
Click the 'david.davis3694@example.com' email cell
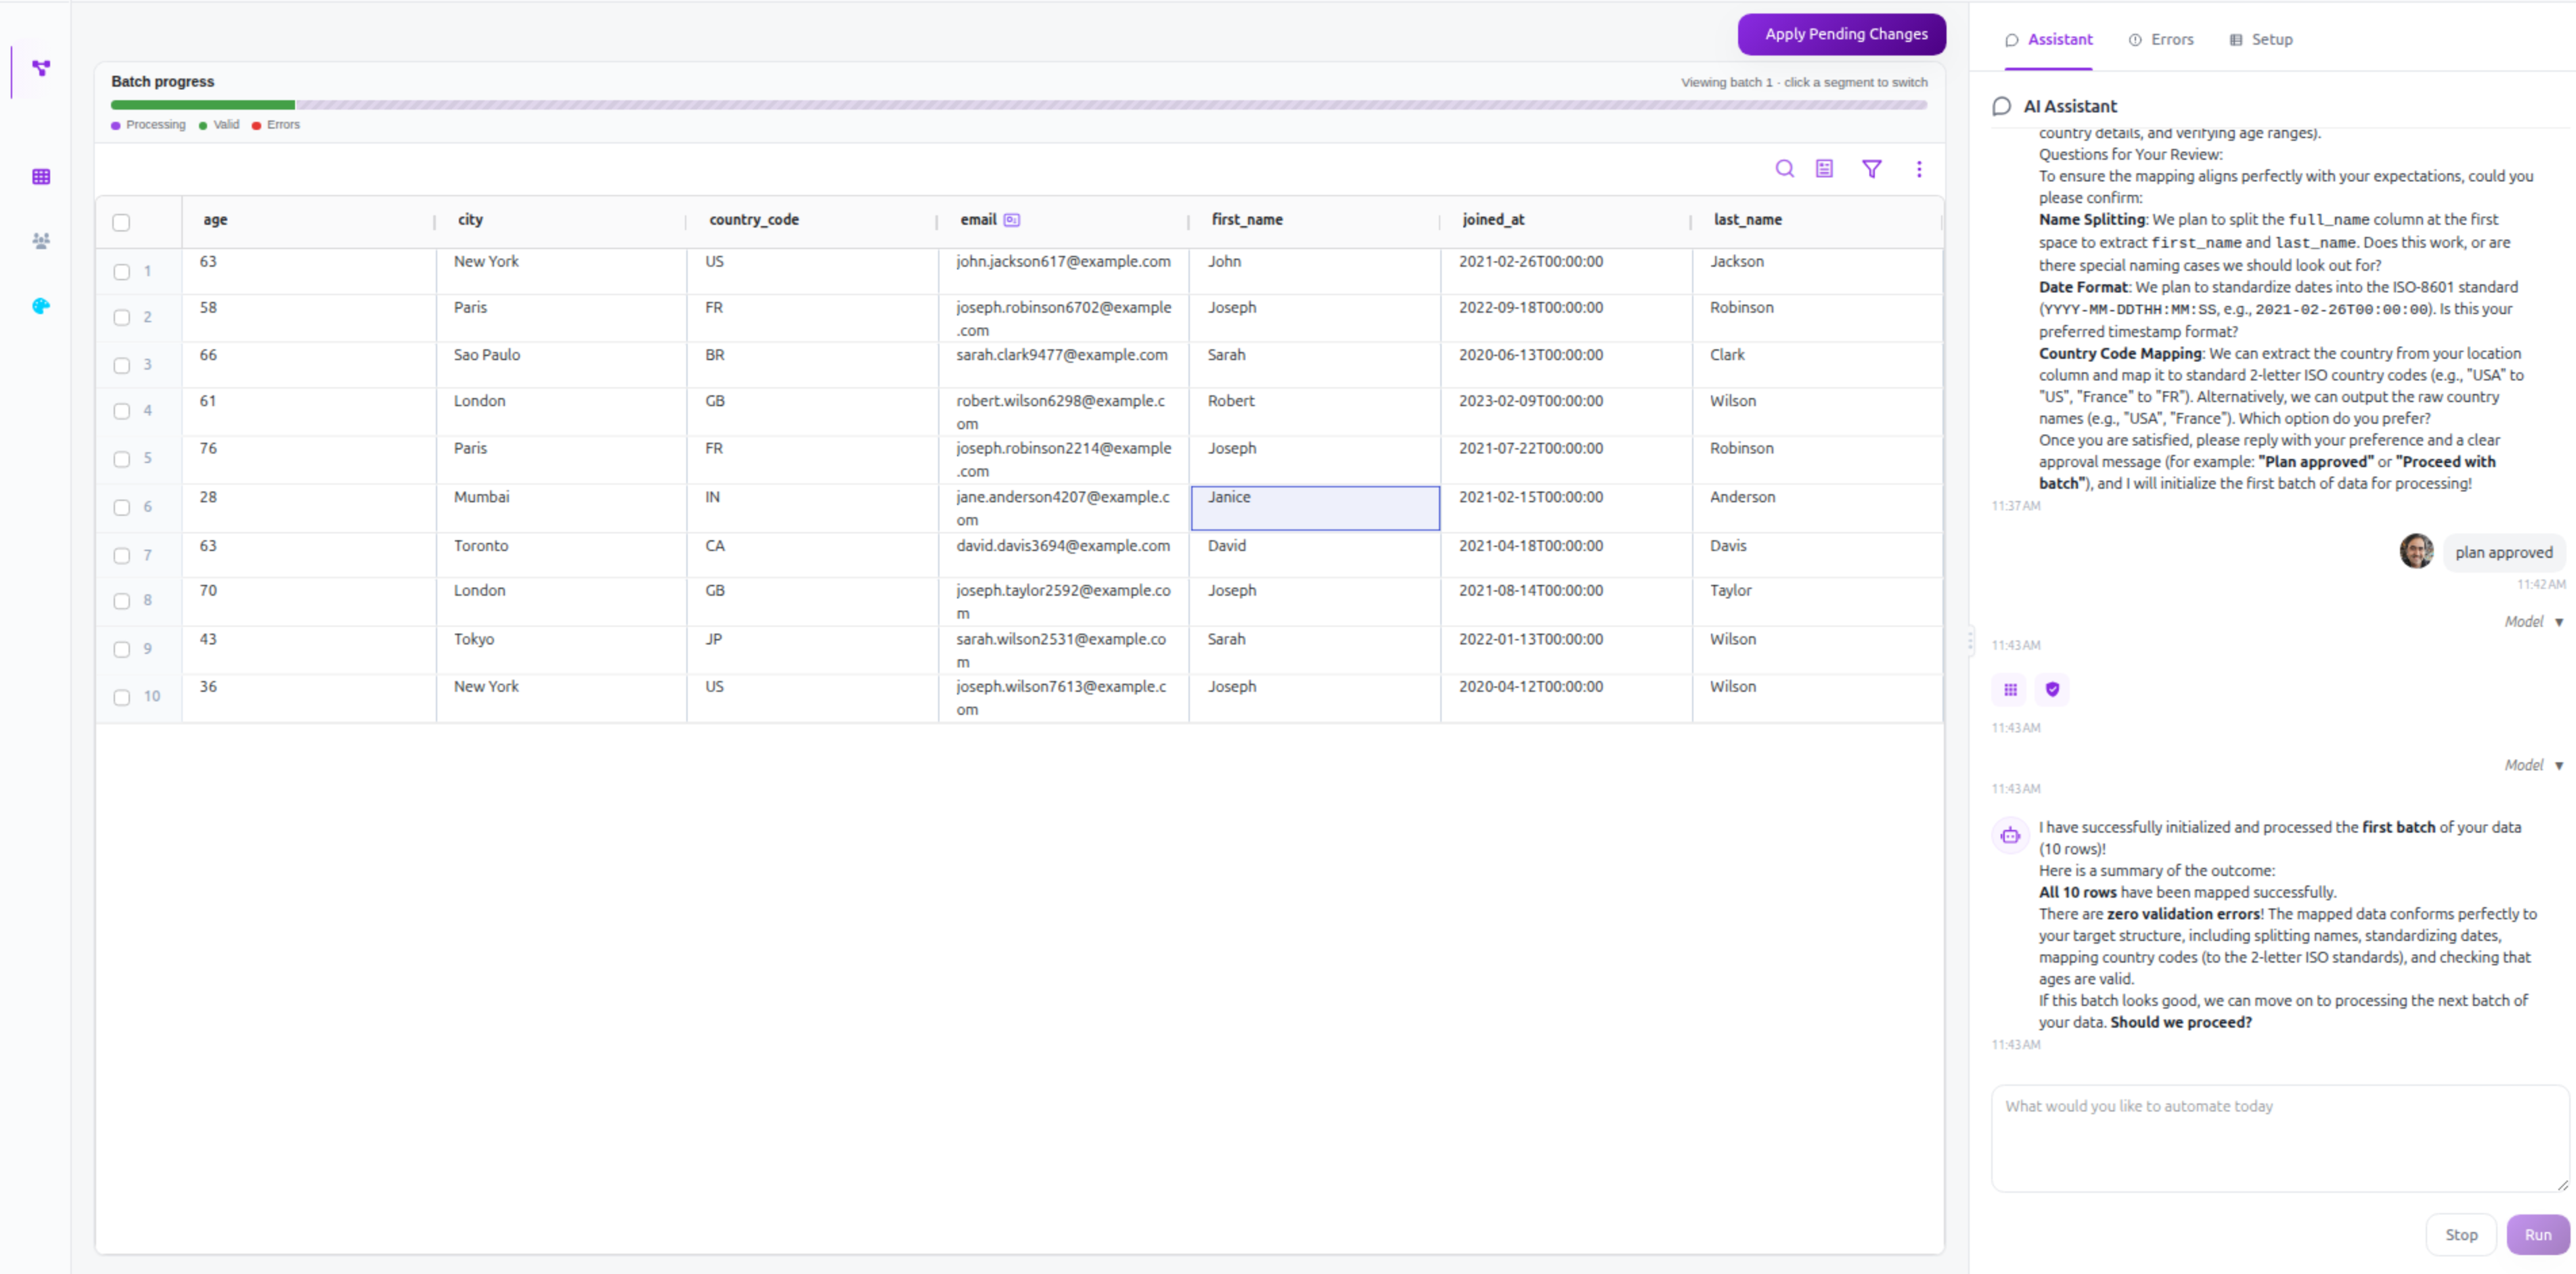click(x=1063, y=555)
